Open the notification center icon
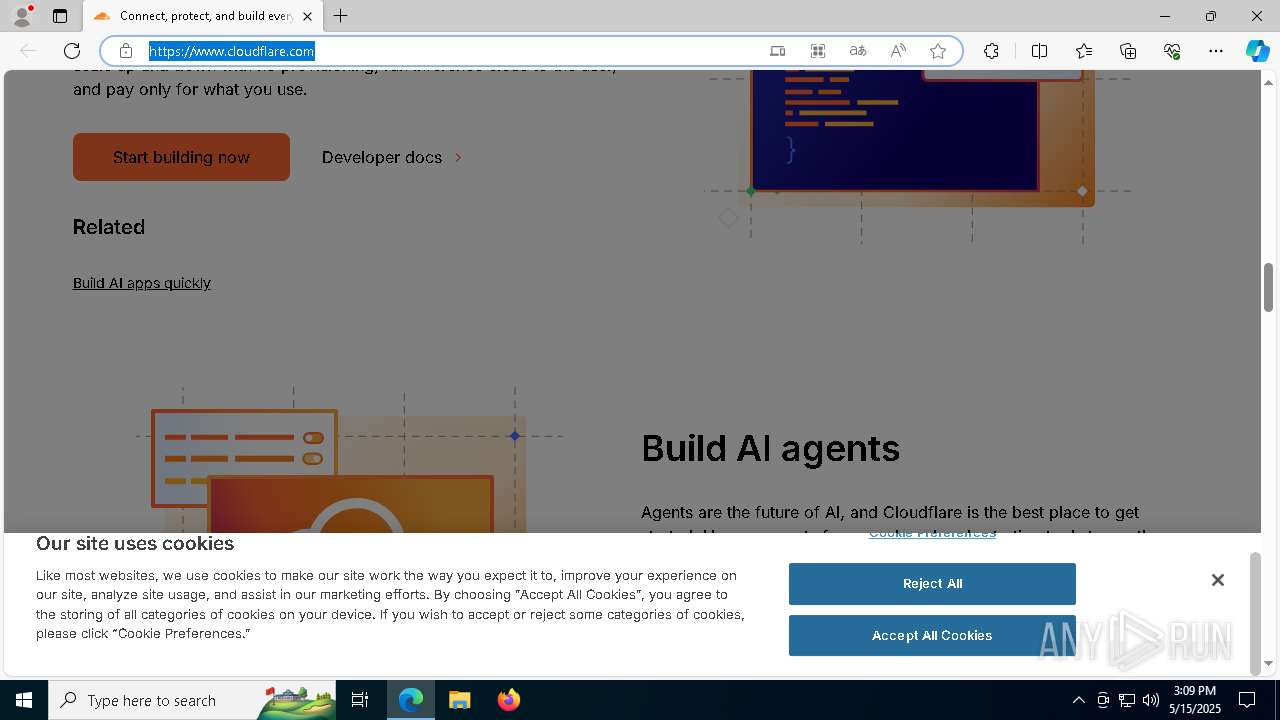This screenshot has height=720, width=1280. pyautogui.click(x=1247, y=700)
